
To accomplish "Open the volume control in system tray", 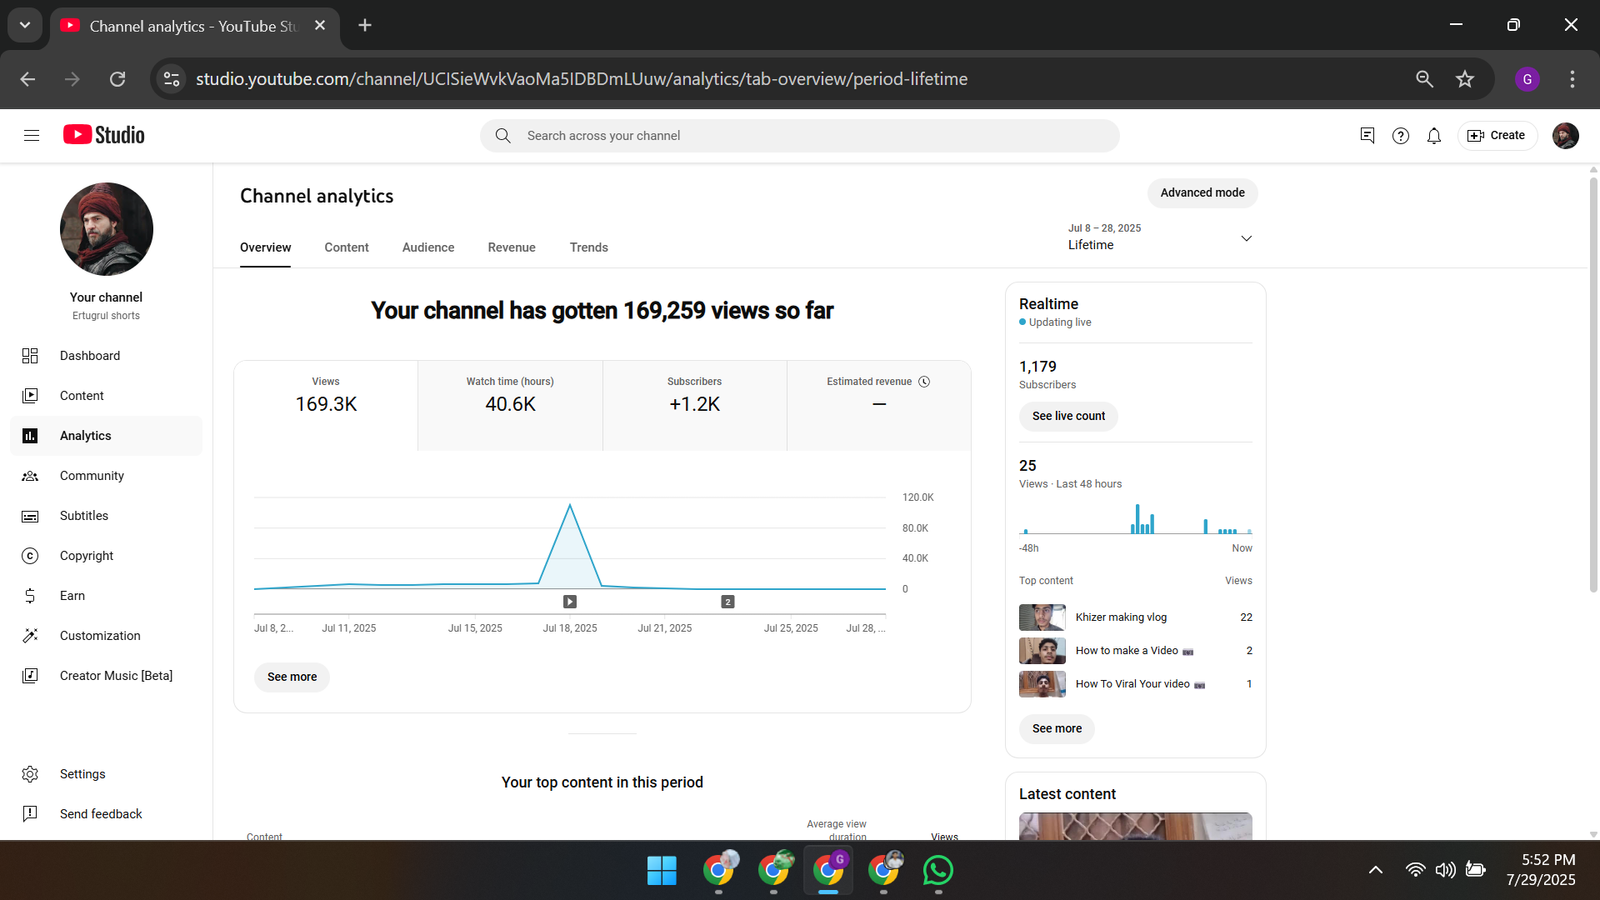I will coord(1445,870).
